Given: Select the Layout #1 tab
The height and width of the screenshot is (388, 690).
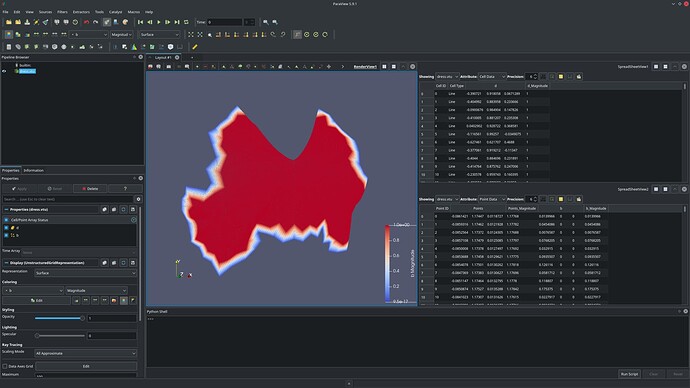Looking at the screenshot, I should pyautogui.click(x=163, y=57).
